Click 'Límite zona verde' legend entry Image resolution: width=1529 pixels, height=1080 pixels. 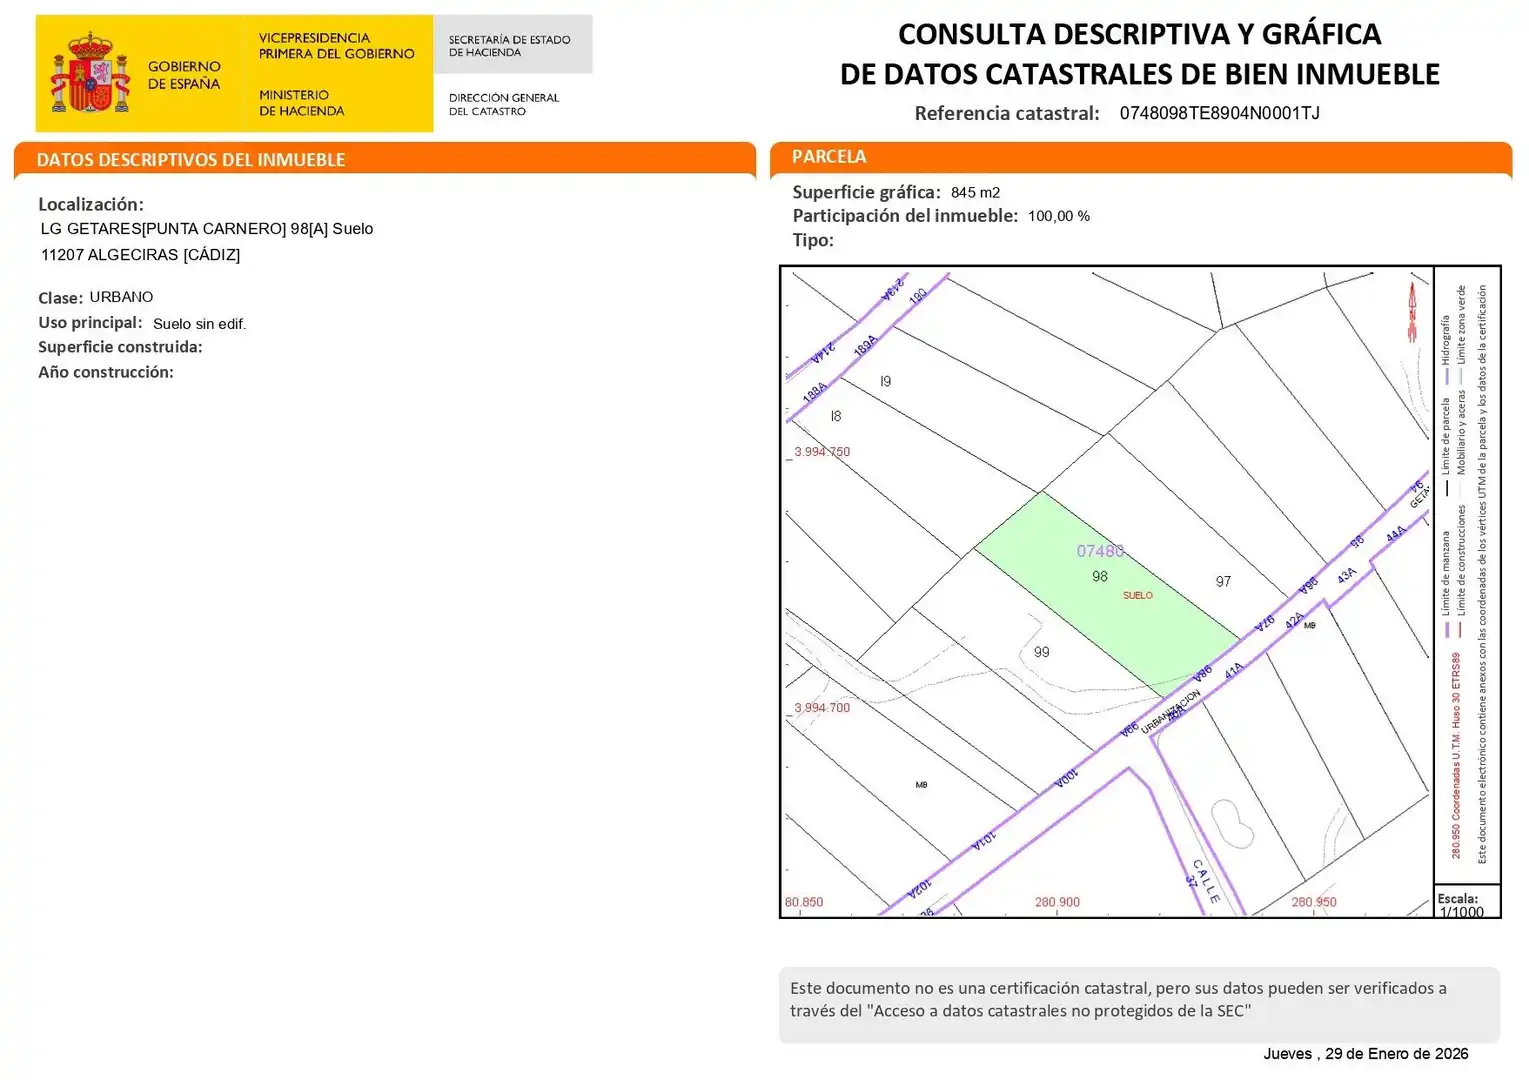tap(1462, 335)
